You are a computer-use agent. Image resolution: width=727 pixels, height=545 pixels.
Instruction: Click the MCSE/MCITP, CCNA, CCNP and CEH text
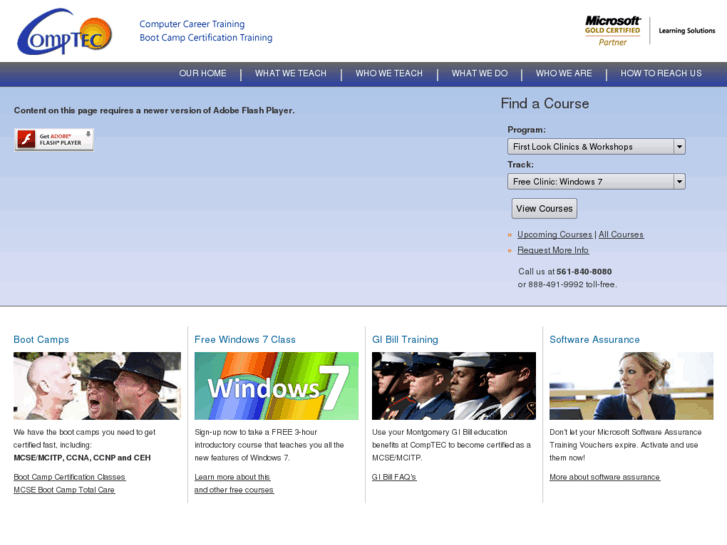pos(82,458)
